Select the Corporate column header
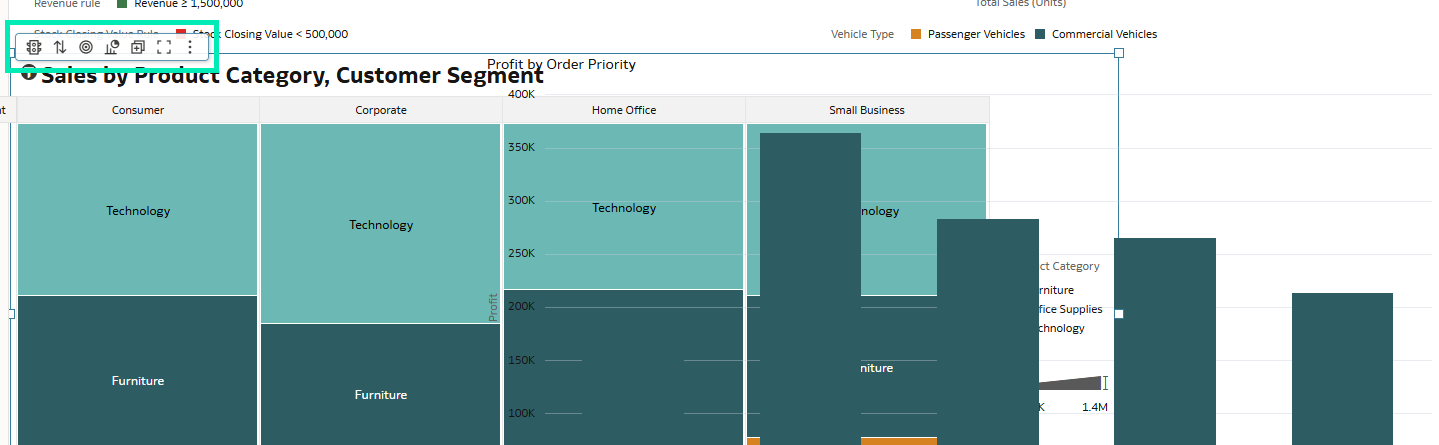Screen dimensions: 1439x445 (x=381, y=110)
